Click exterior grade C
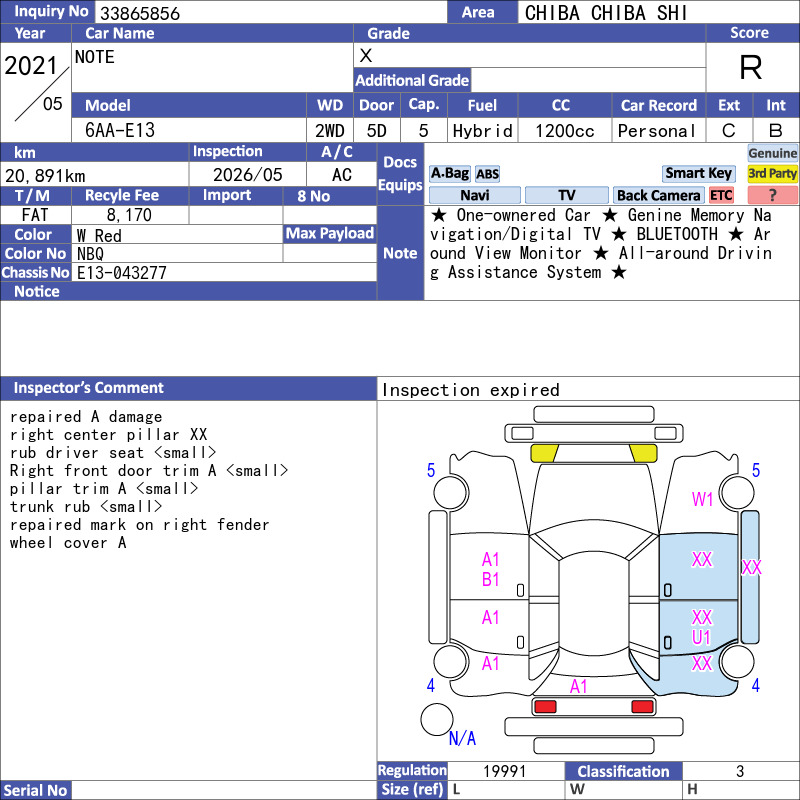Image resolution: width=800 pixels, height=800 pixels. [x=729, y=131]
